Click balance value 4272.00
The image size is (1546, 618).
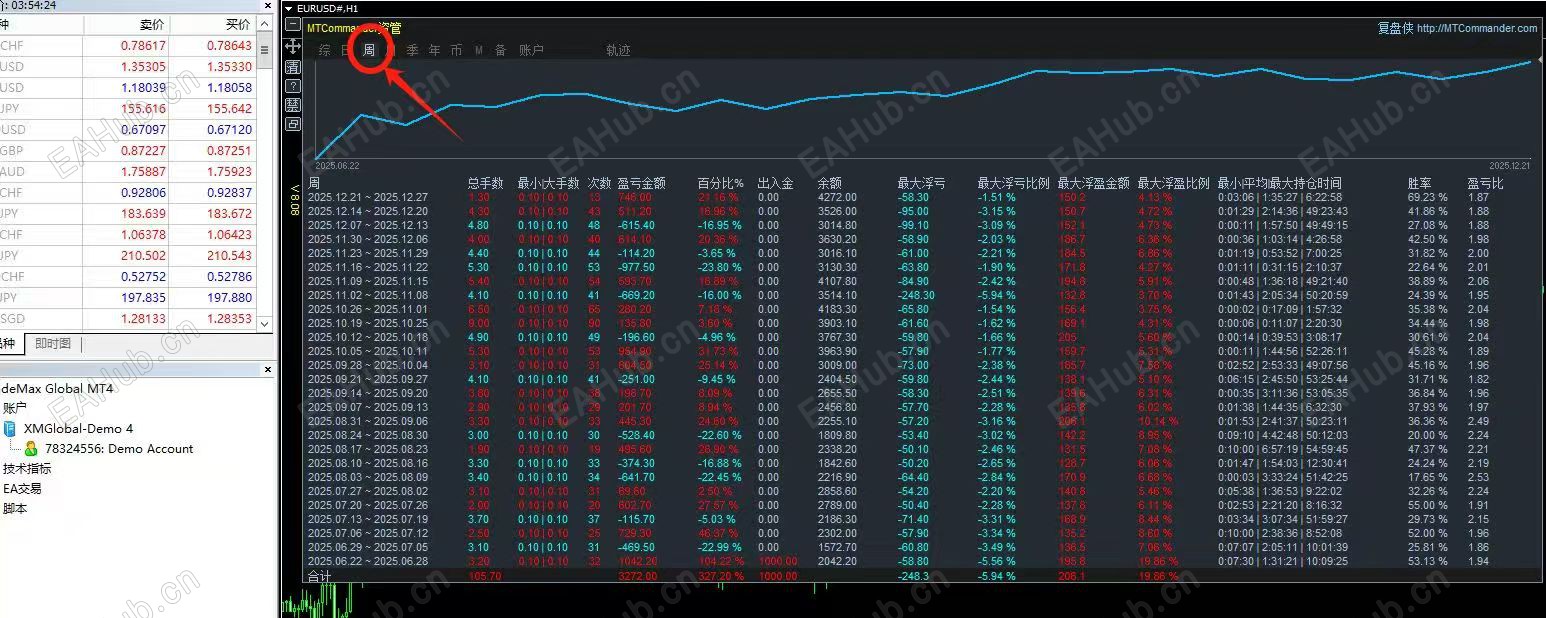(837, 198)
